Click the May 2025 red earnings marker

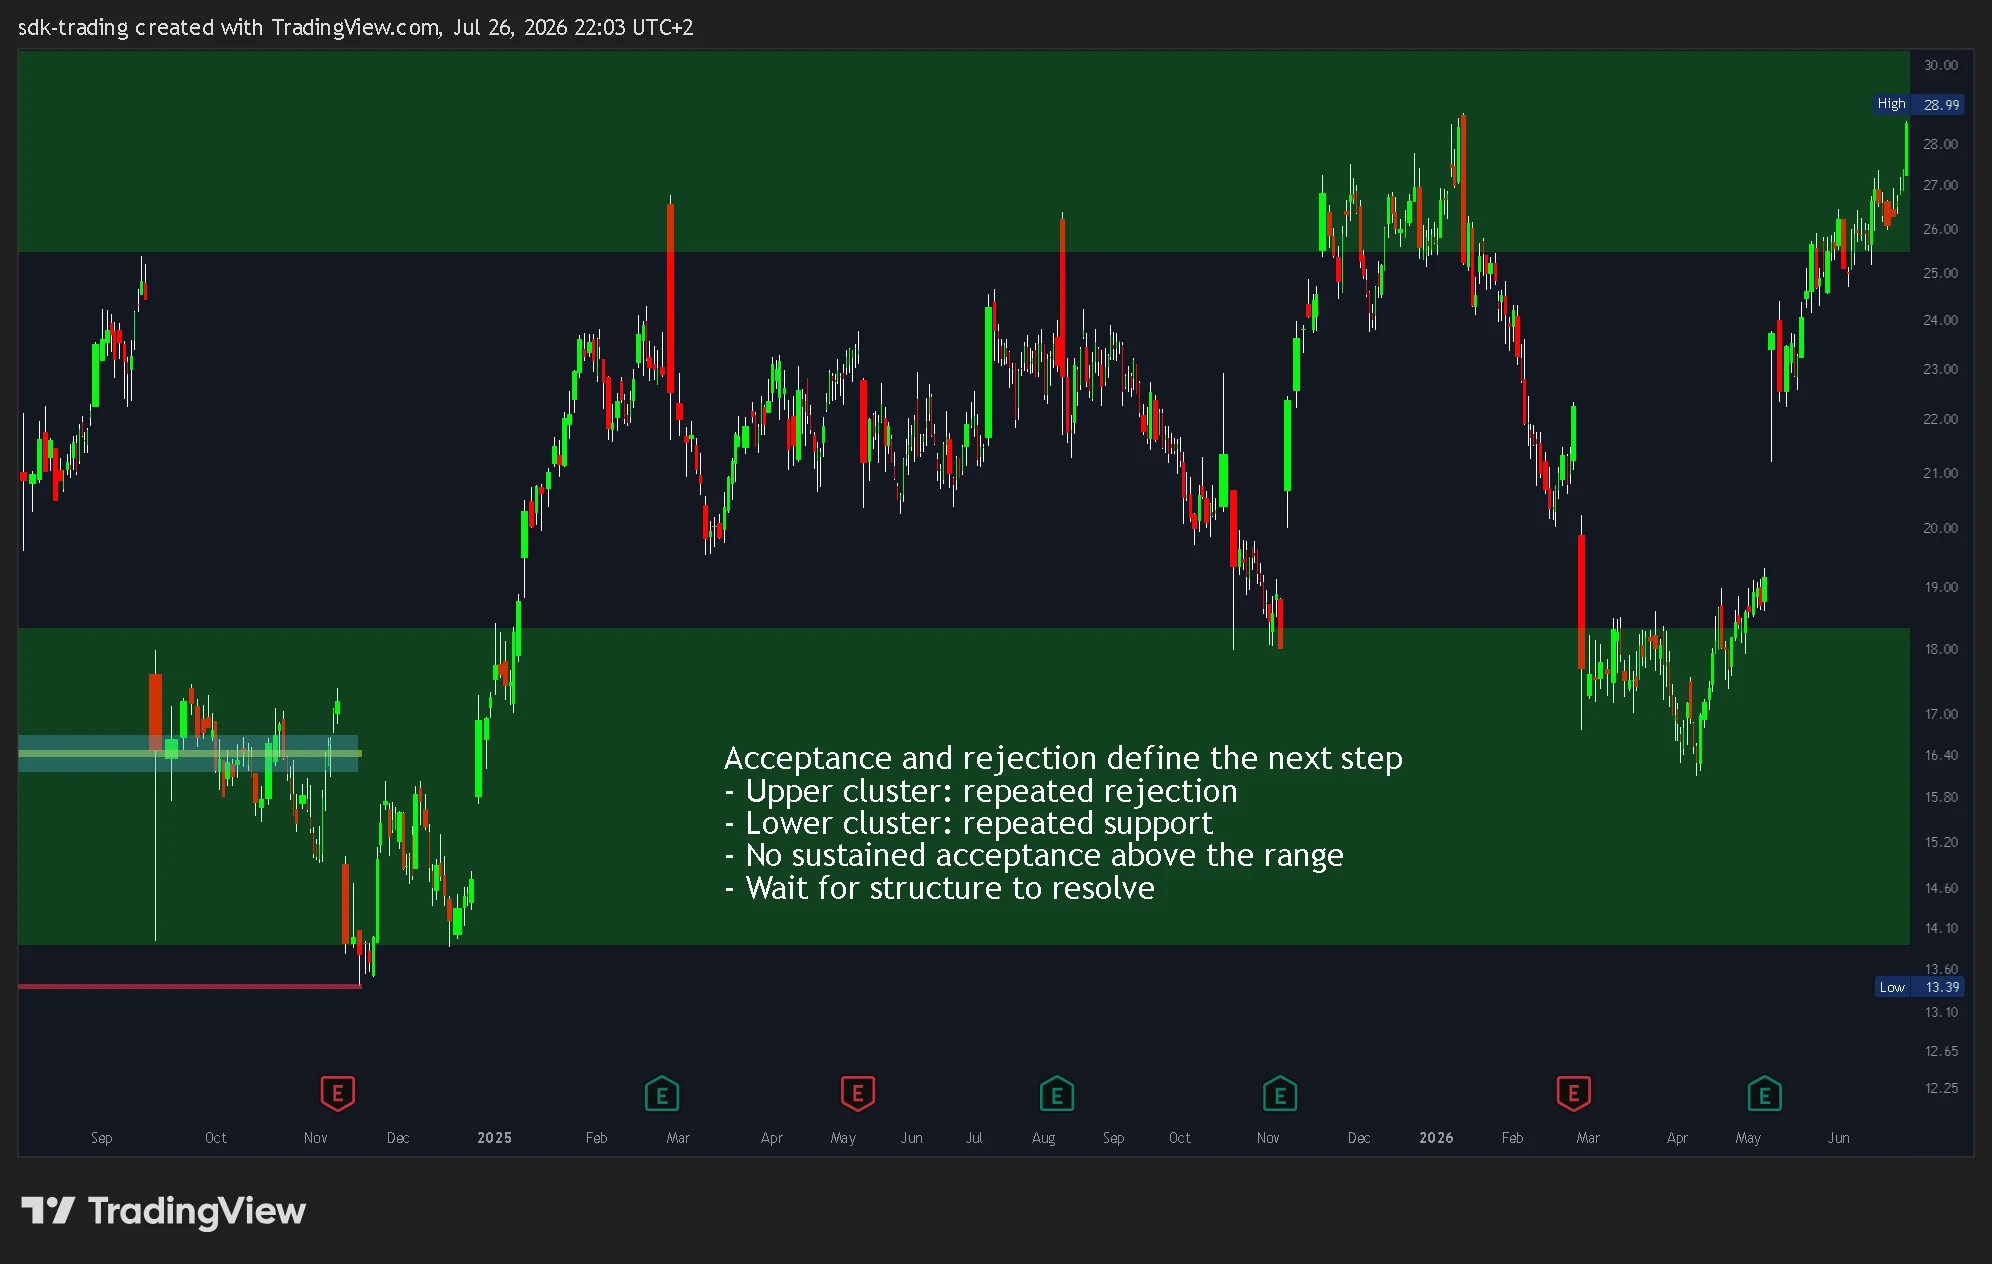tap(858, 1093)
